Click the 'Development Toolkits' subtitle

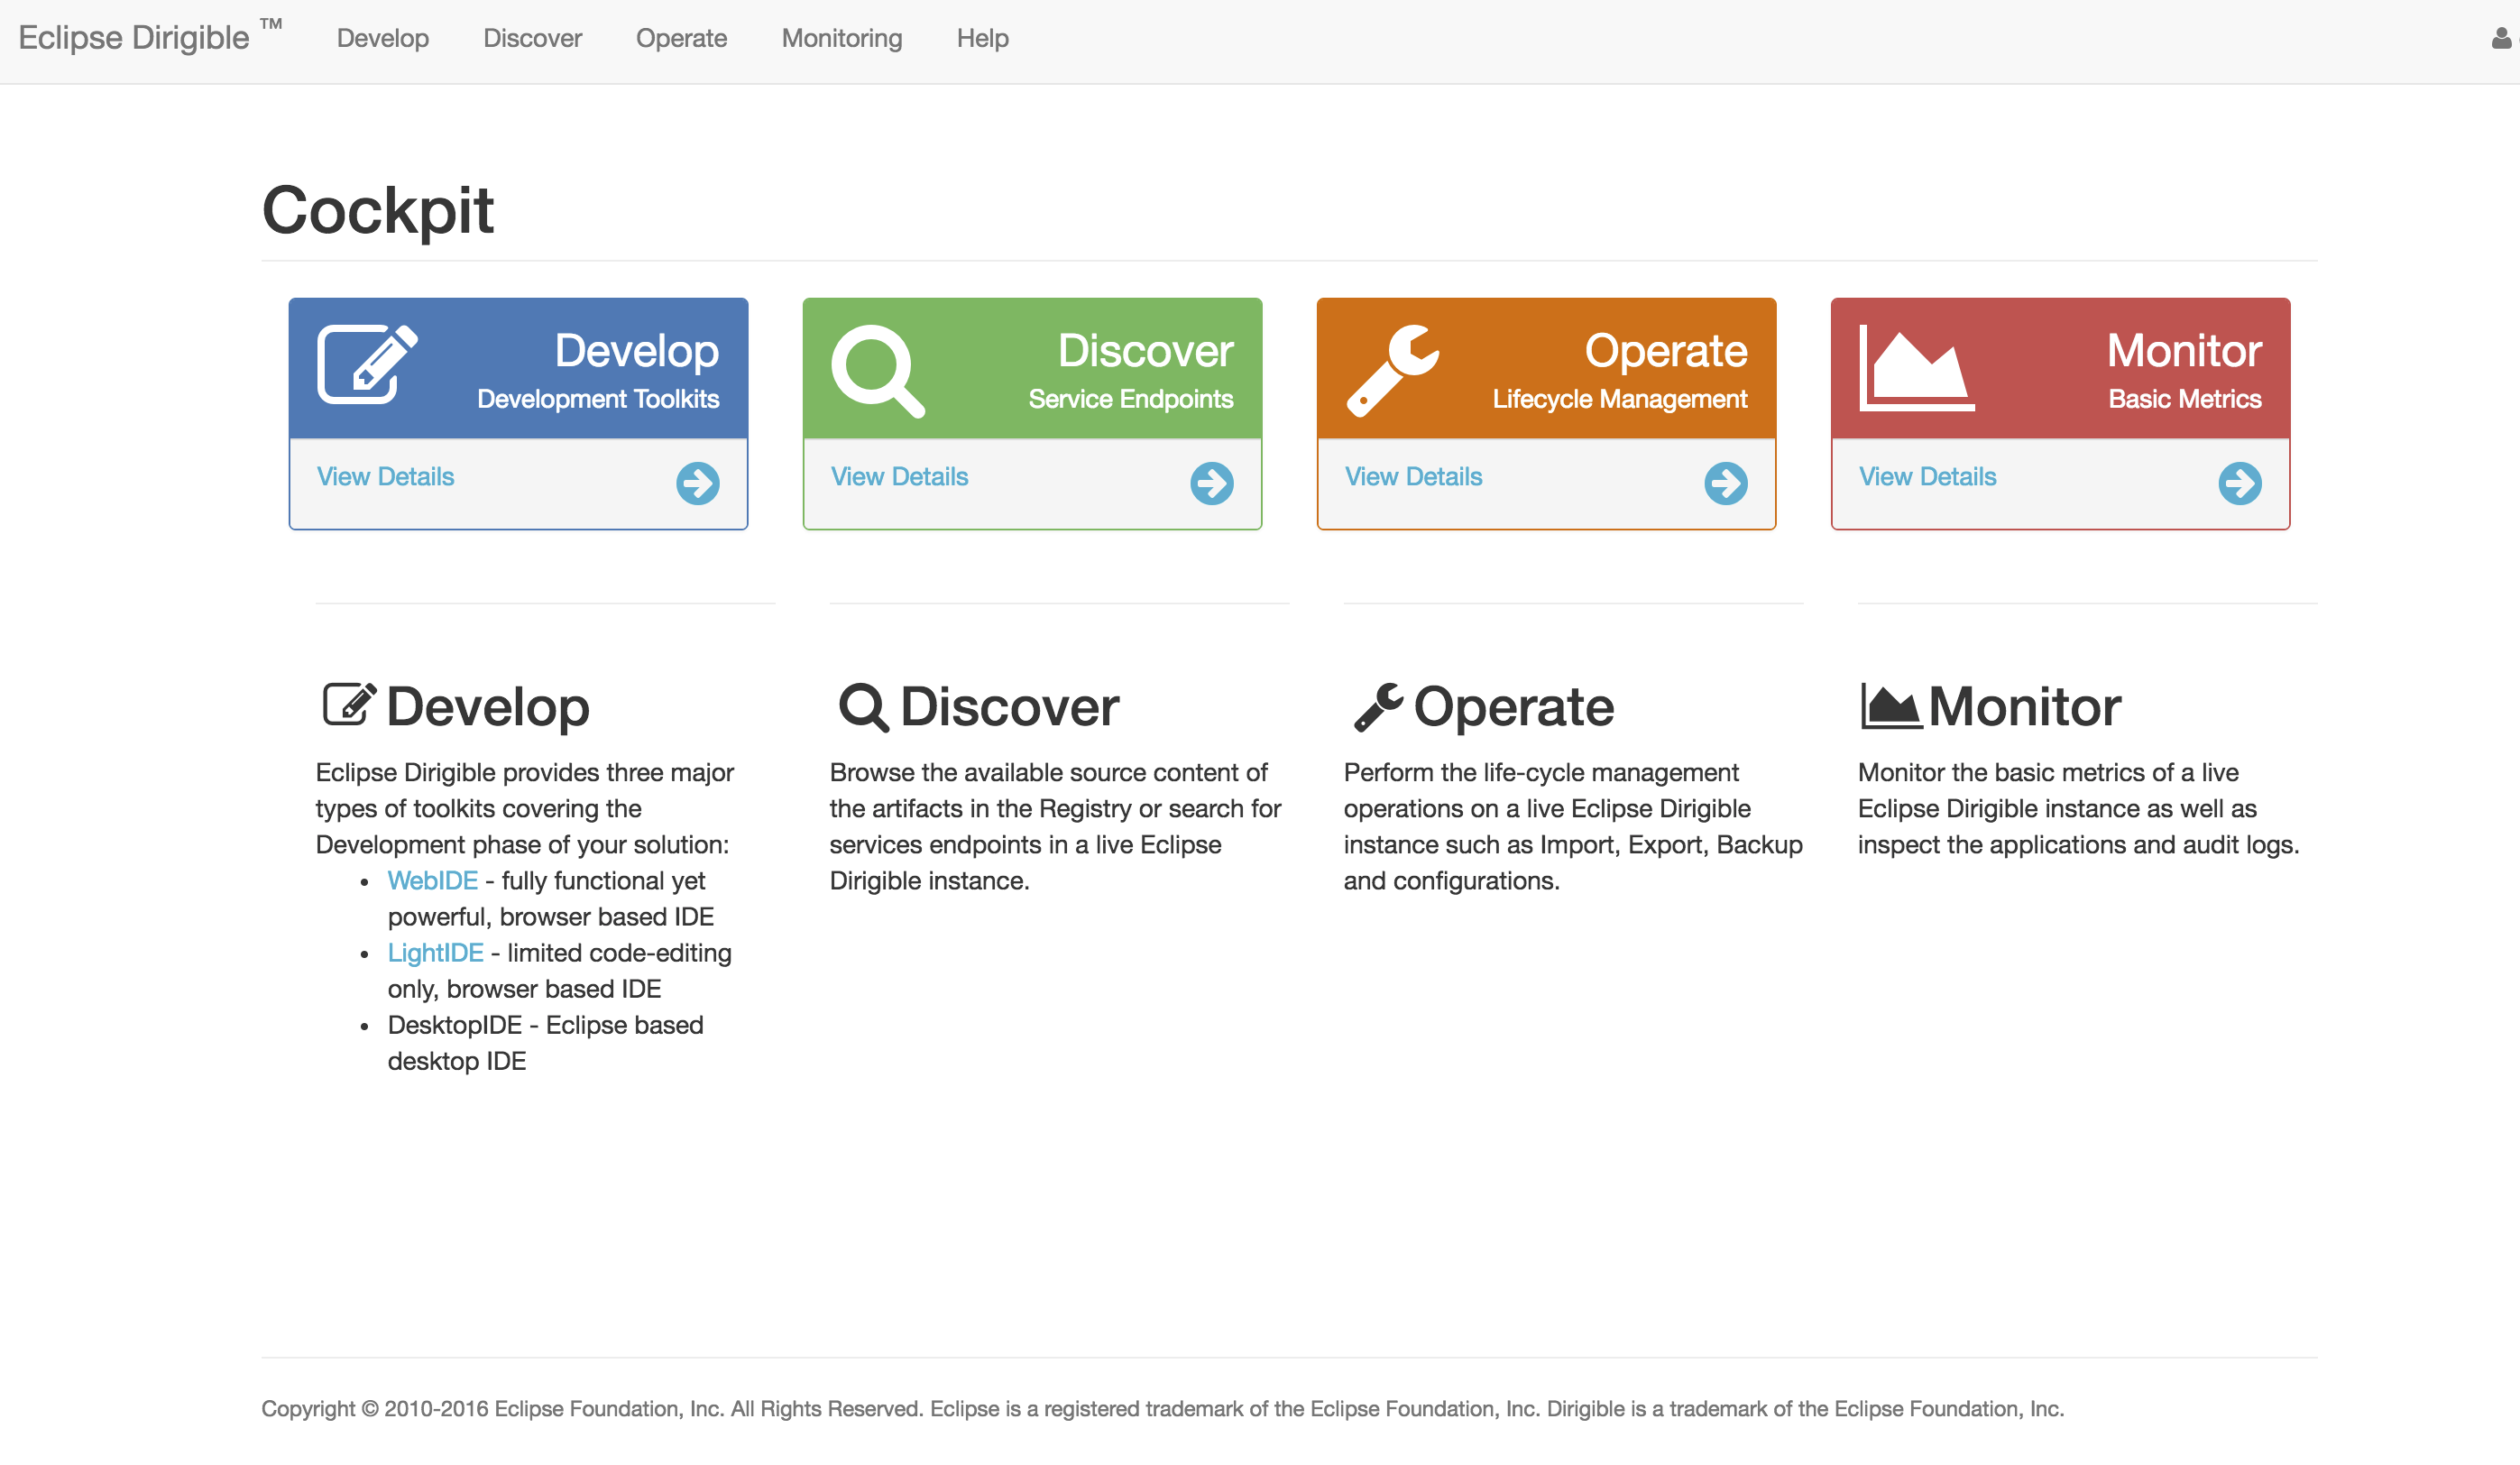coord(598,399)
